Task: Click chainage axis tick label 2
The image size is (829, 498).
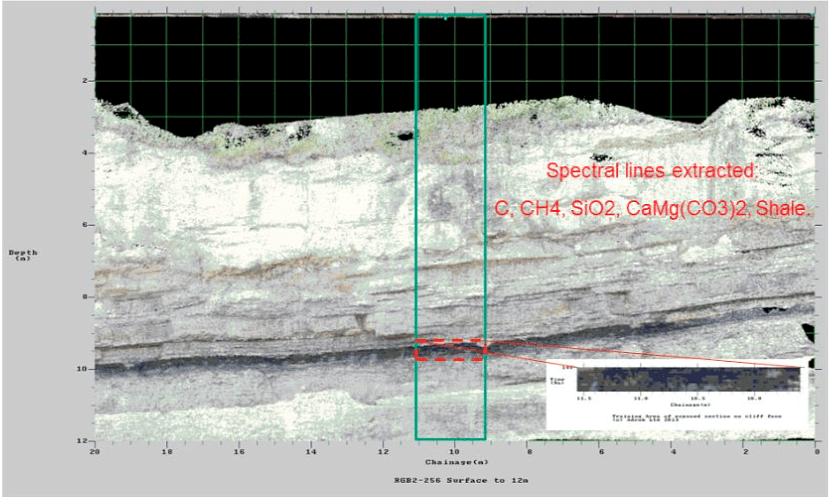Action: click(745, 452)
